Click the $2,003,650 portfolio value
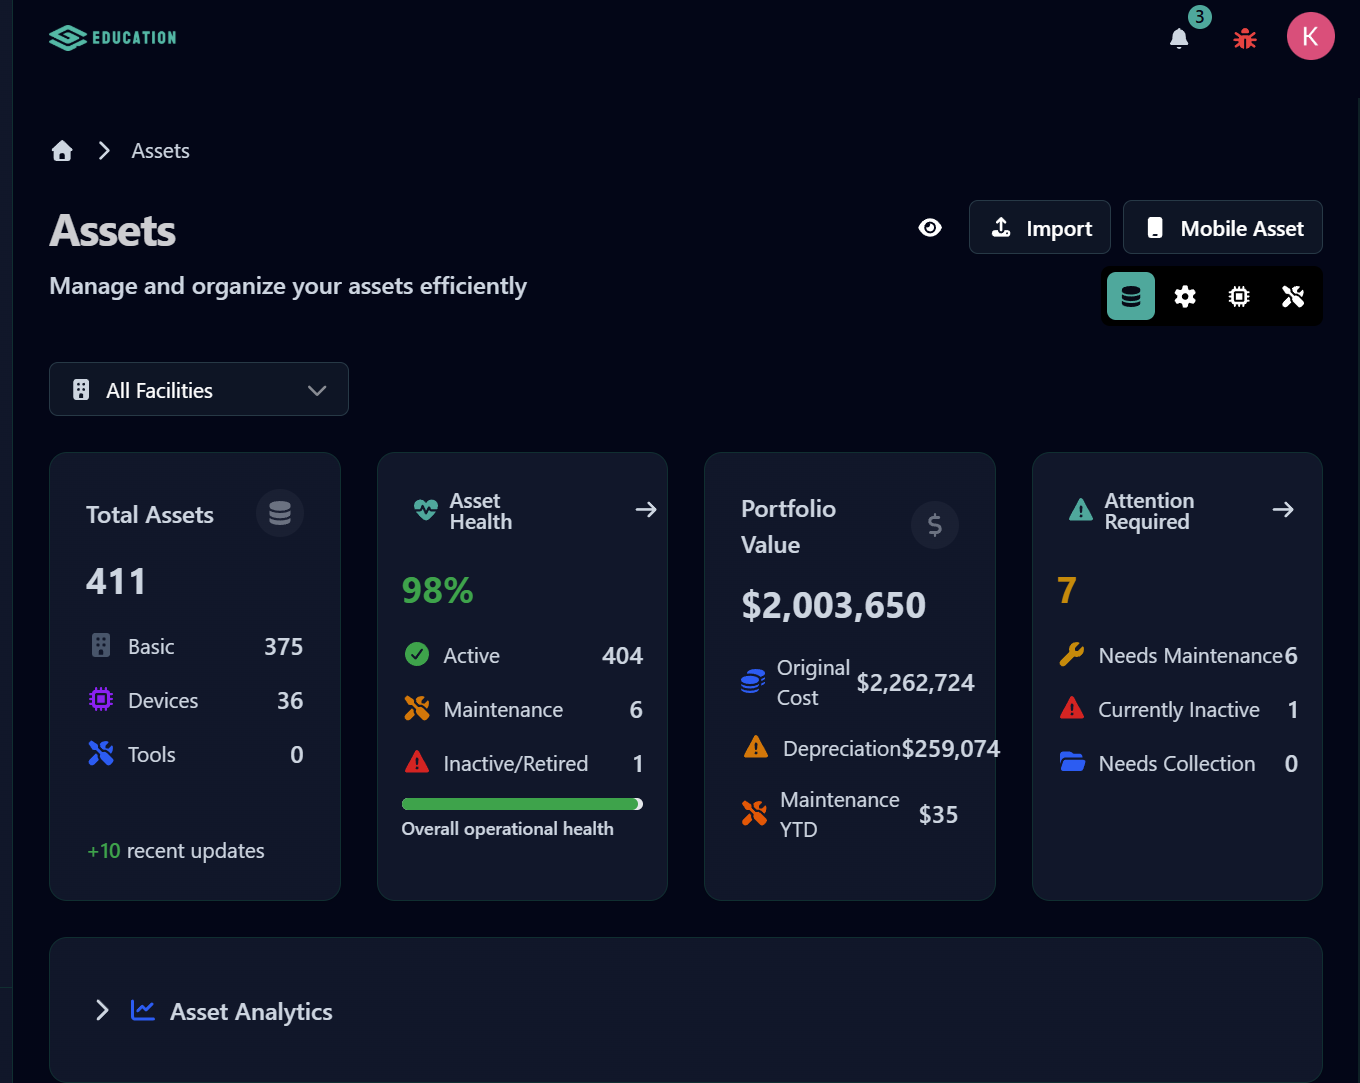This screenshot has width=1360, height=1083. pos(834,605)
